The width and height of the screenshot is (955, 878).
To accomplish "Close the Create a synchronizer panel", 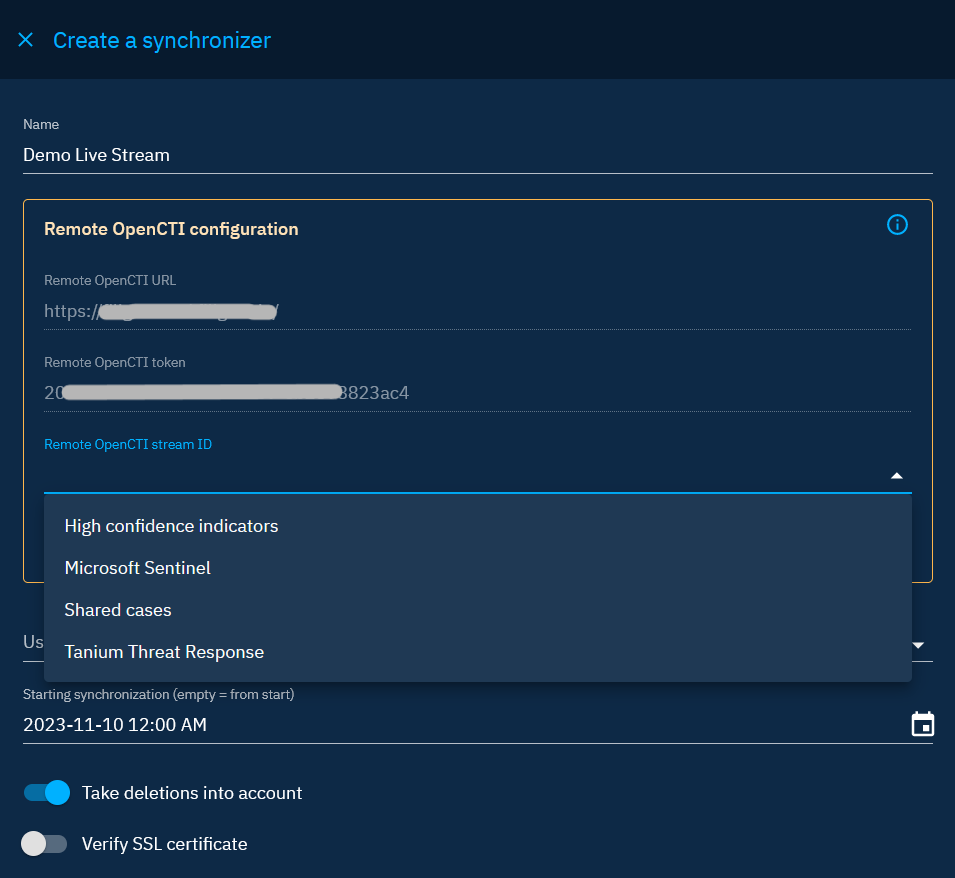I will coord(26,40).
